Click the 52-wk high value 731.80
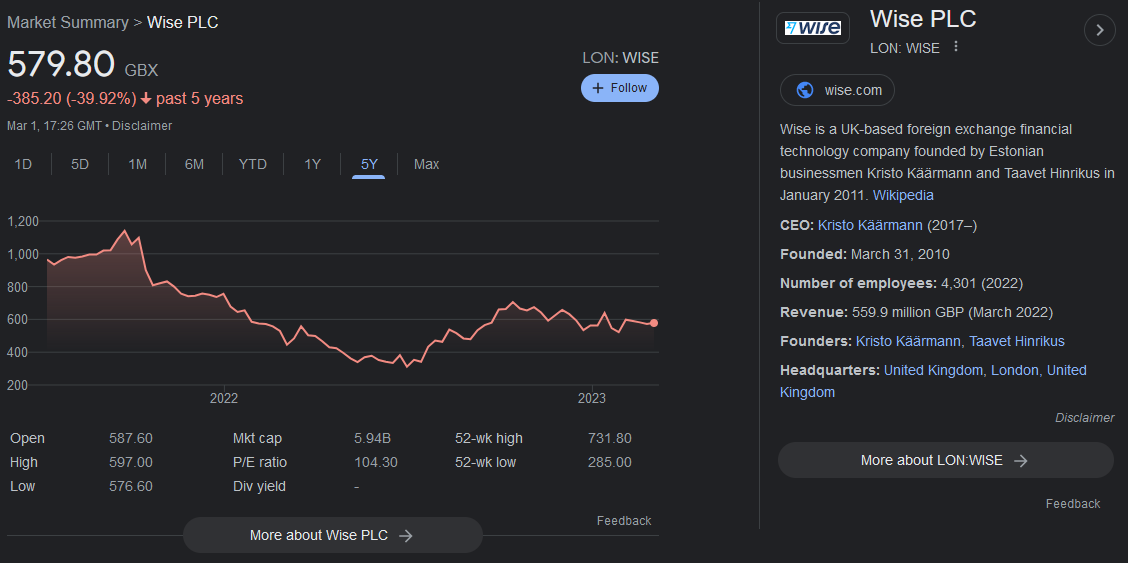The image size is (1128, 563). [x=609, y=438]
